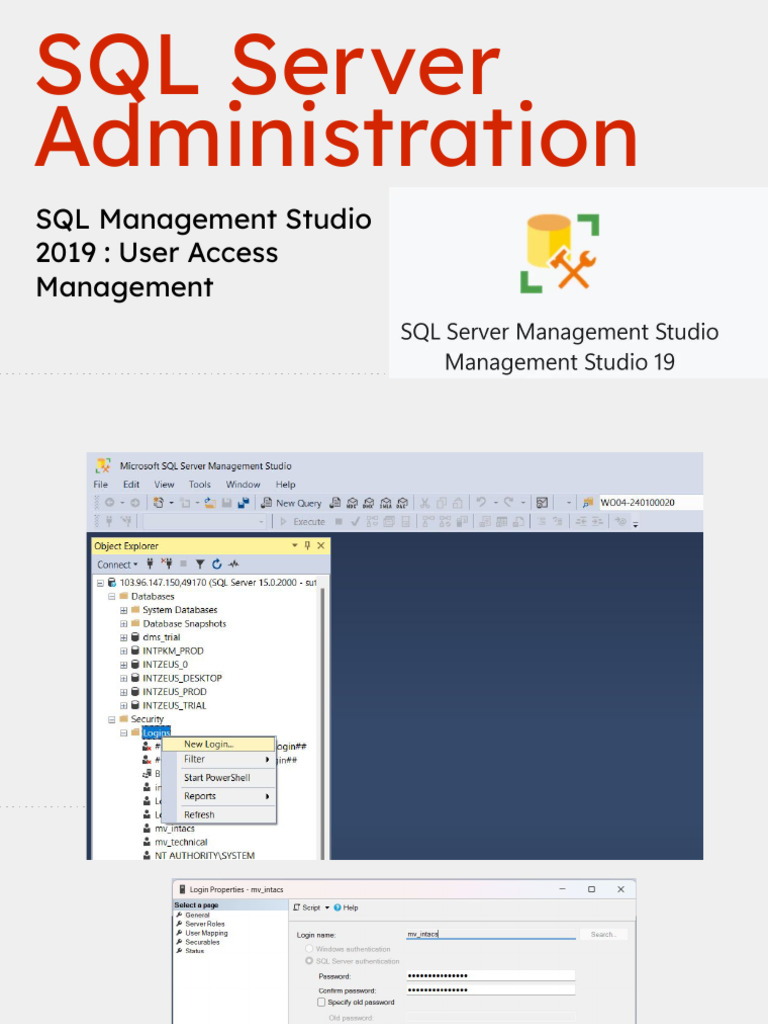Image resolution: width=768 pixels, height=1024 pixels.
Task: Open the Securables page
Action: tap(202, 942)
